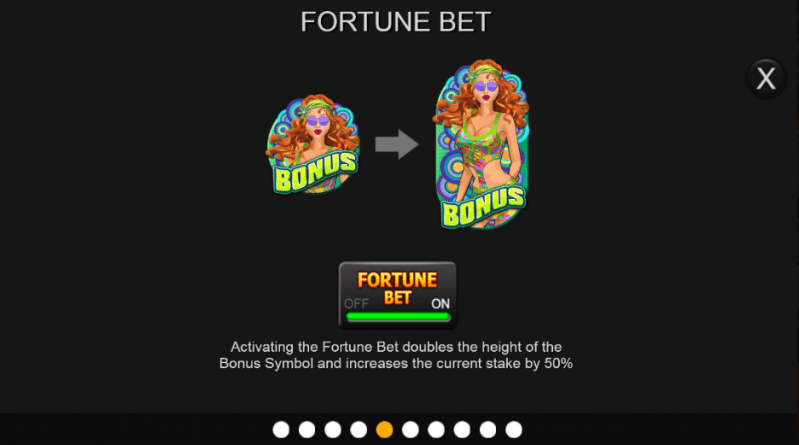Click the green bar under Fortune Bet
The image size is (799, 445).
[397, 317]
